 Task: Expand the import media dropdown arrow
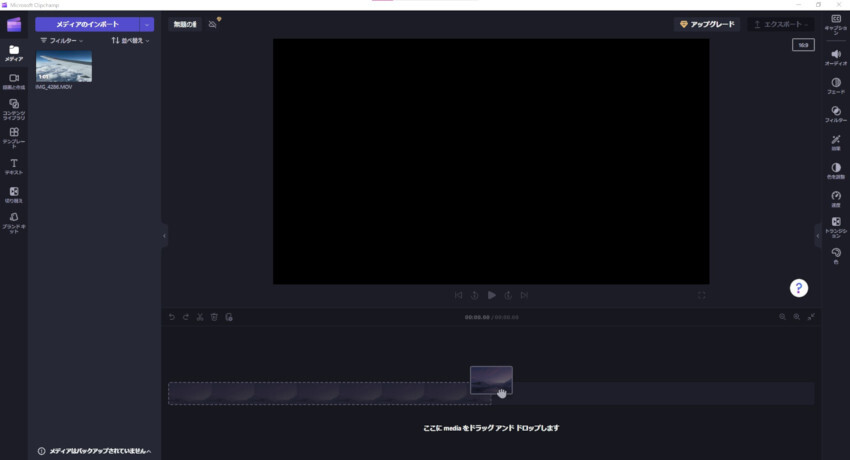tap(147, 24)
